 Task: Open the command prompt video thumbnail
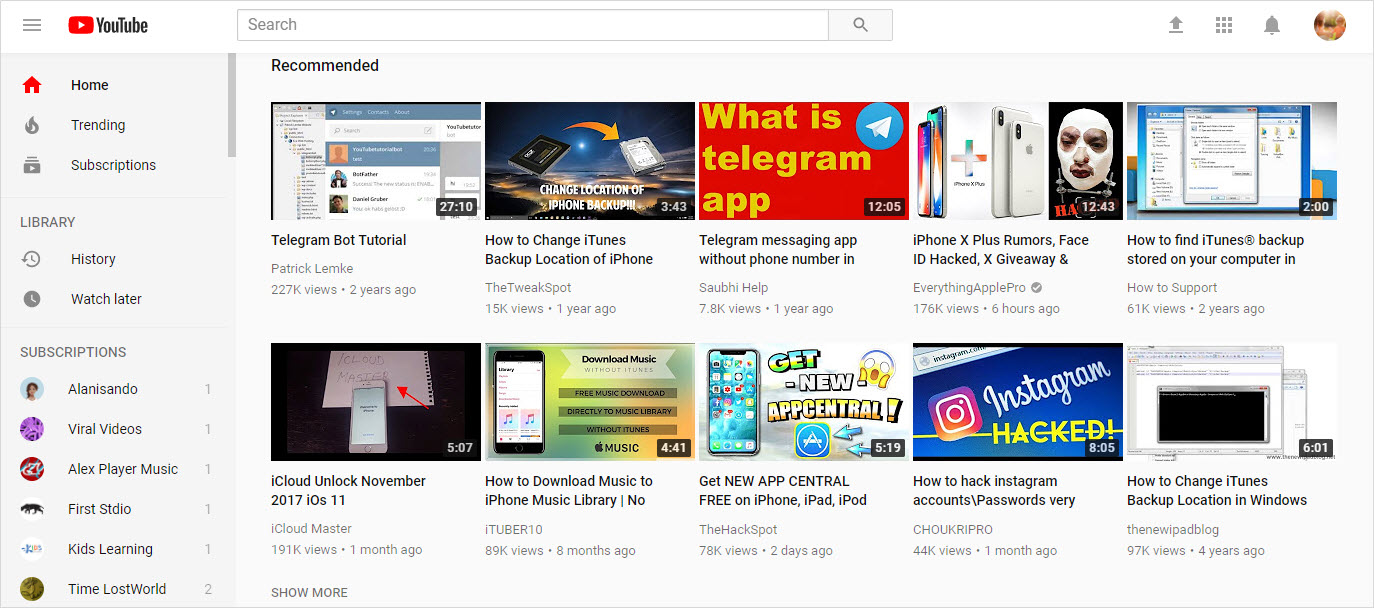[1232, 402]
